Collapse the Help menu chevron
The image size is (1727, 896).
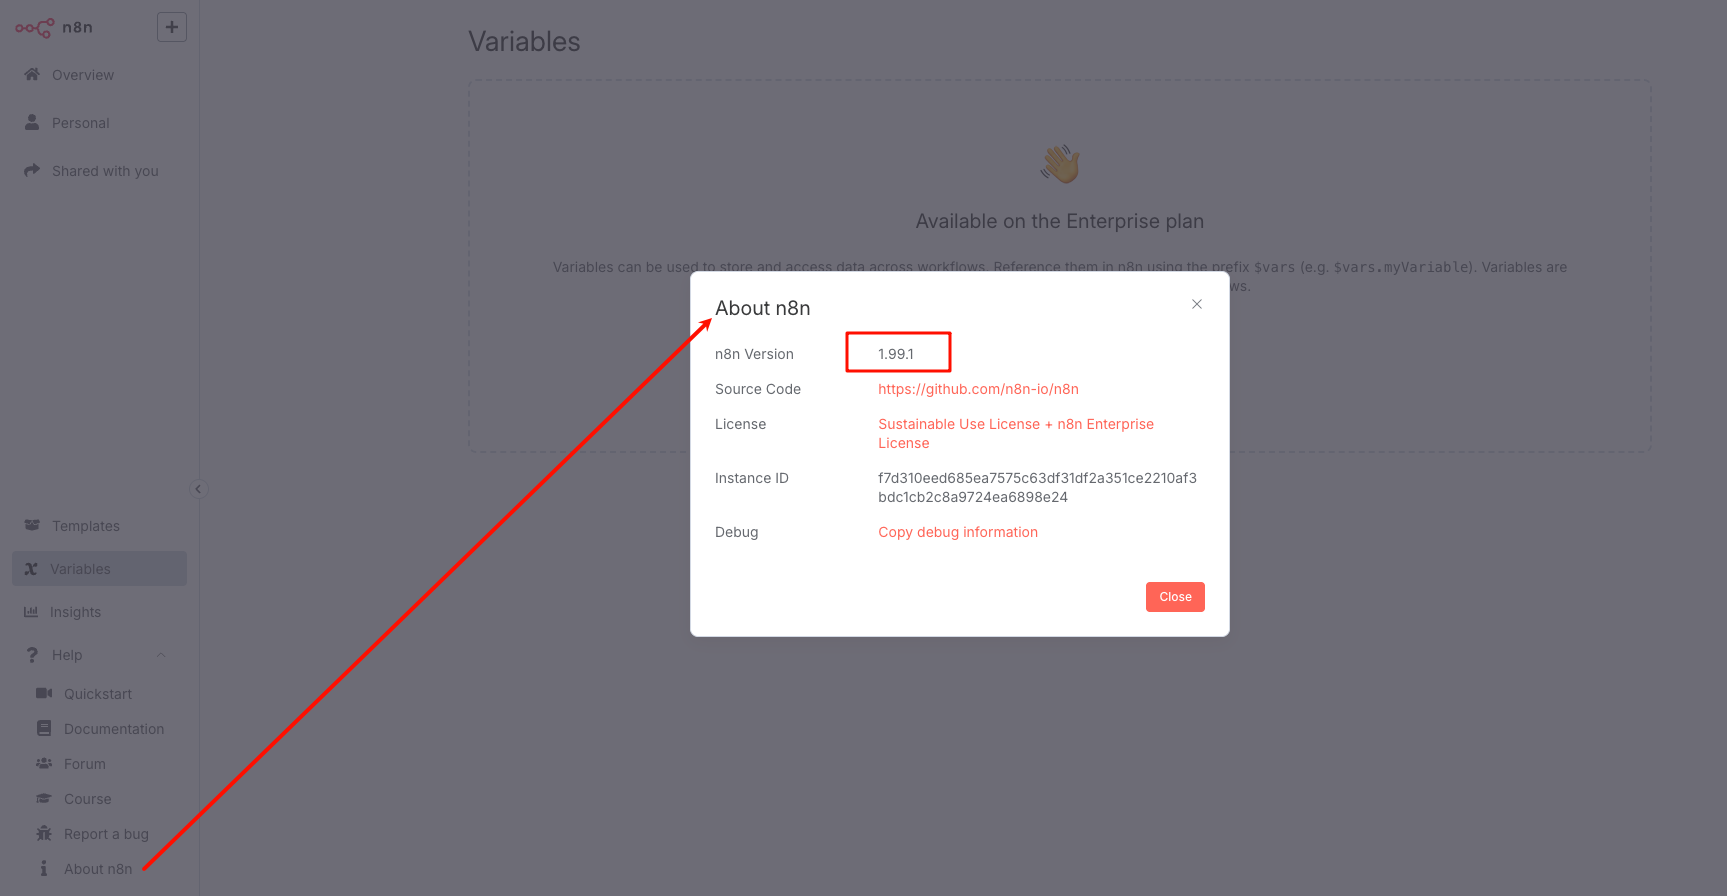pyautogui.click(x=161, y=655)
